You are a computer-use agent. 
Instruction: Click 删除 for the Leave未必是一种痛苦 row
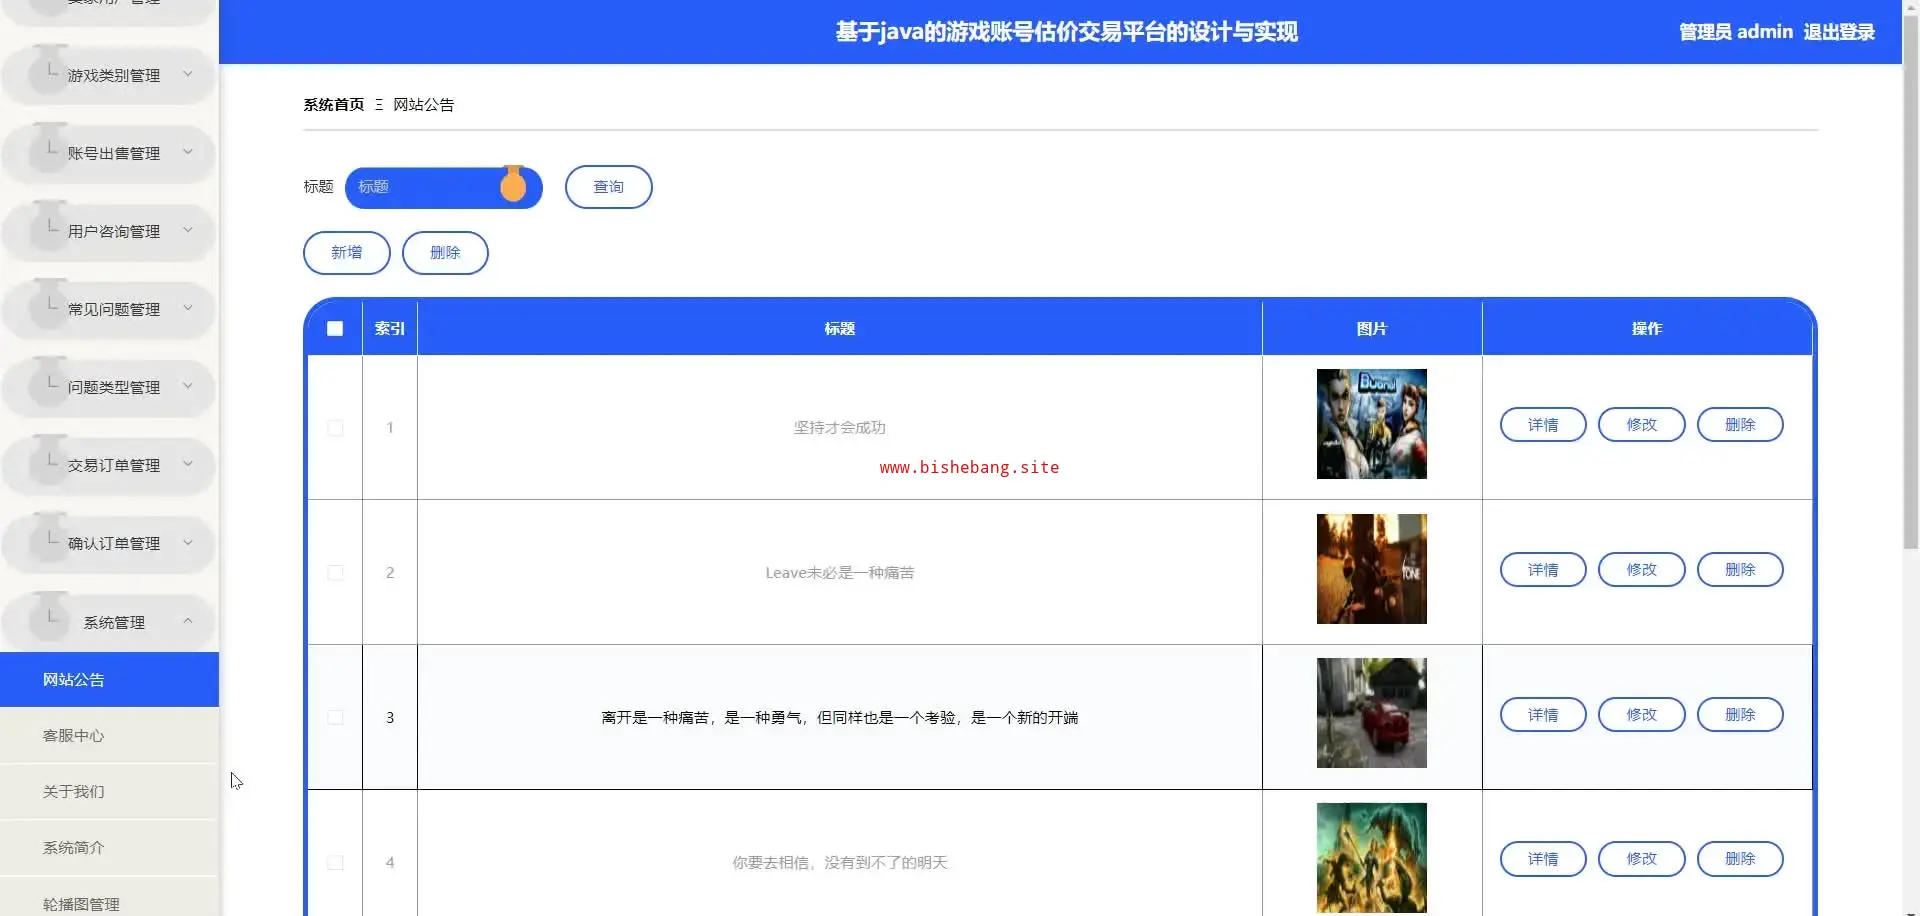coord(1740,570)
